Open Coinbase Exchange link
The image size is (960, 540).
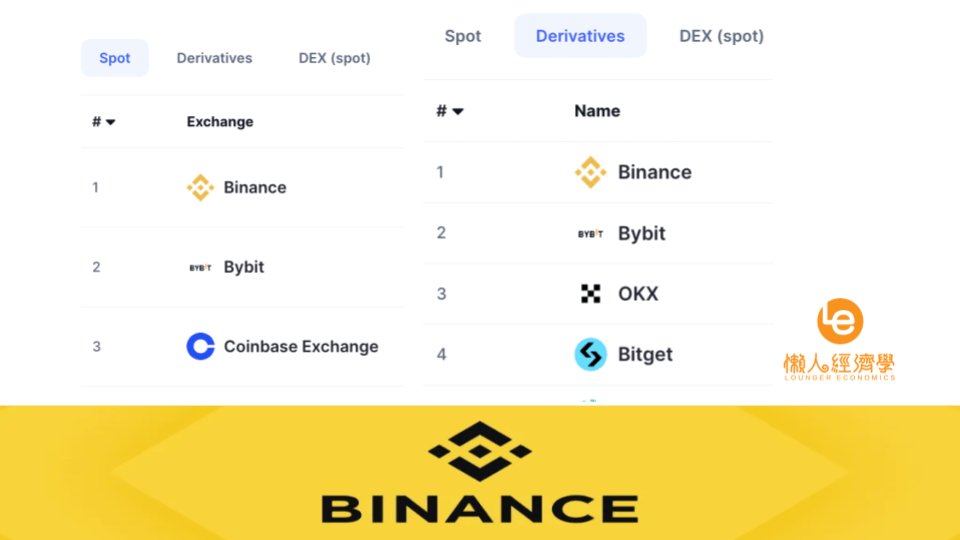[x=301, y=347]
